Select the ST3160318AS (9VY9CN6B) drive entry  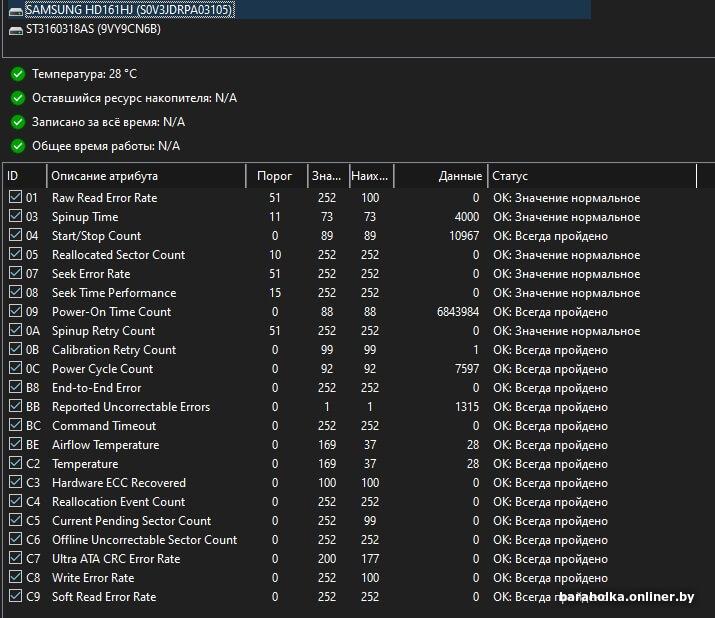(93, 29)
